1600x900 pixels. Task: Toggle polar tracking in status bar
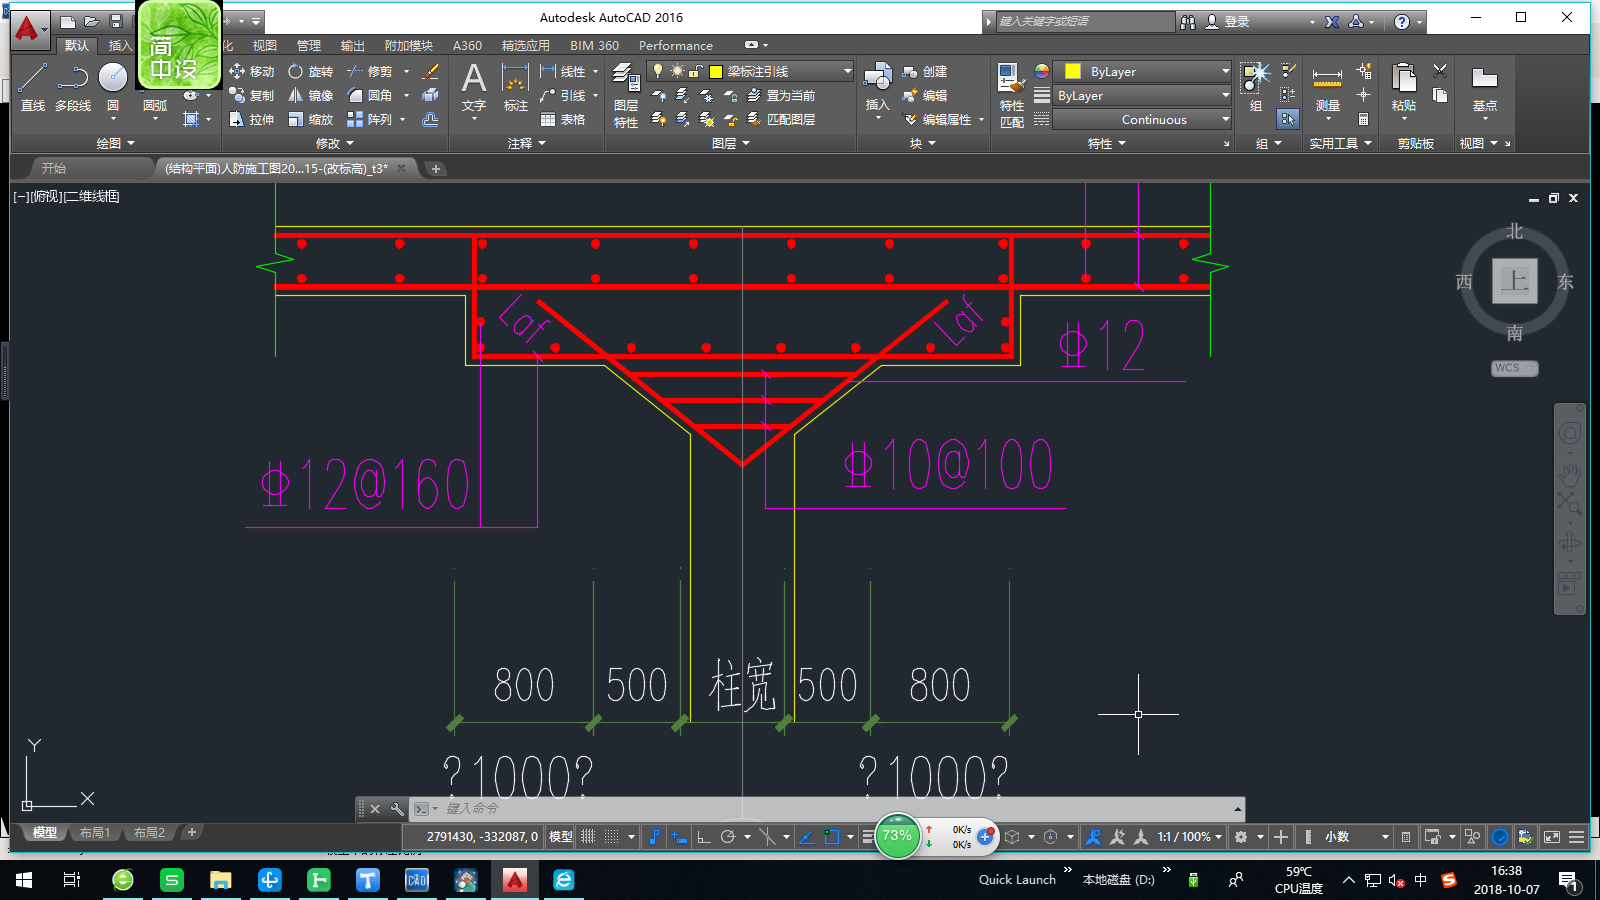pos(728,837)
